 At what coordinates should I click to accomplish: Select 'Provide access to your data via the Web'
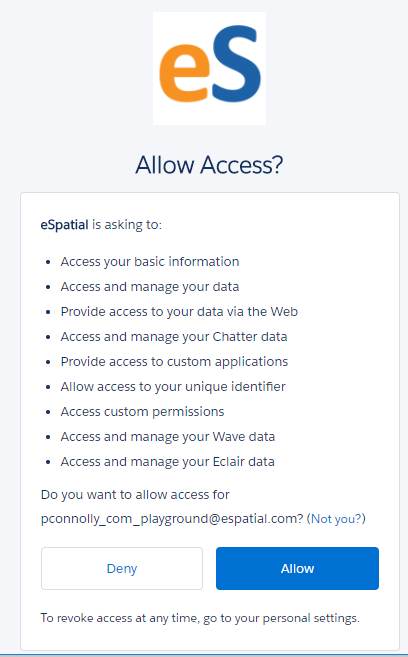click(x=179, y=312)
